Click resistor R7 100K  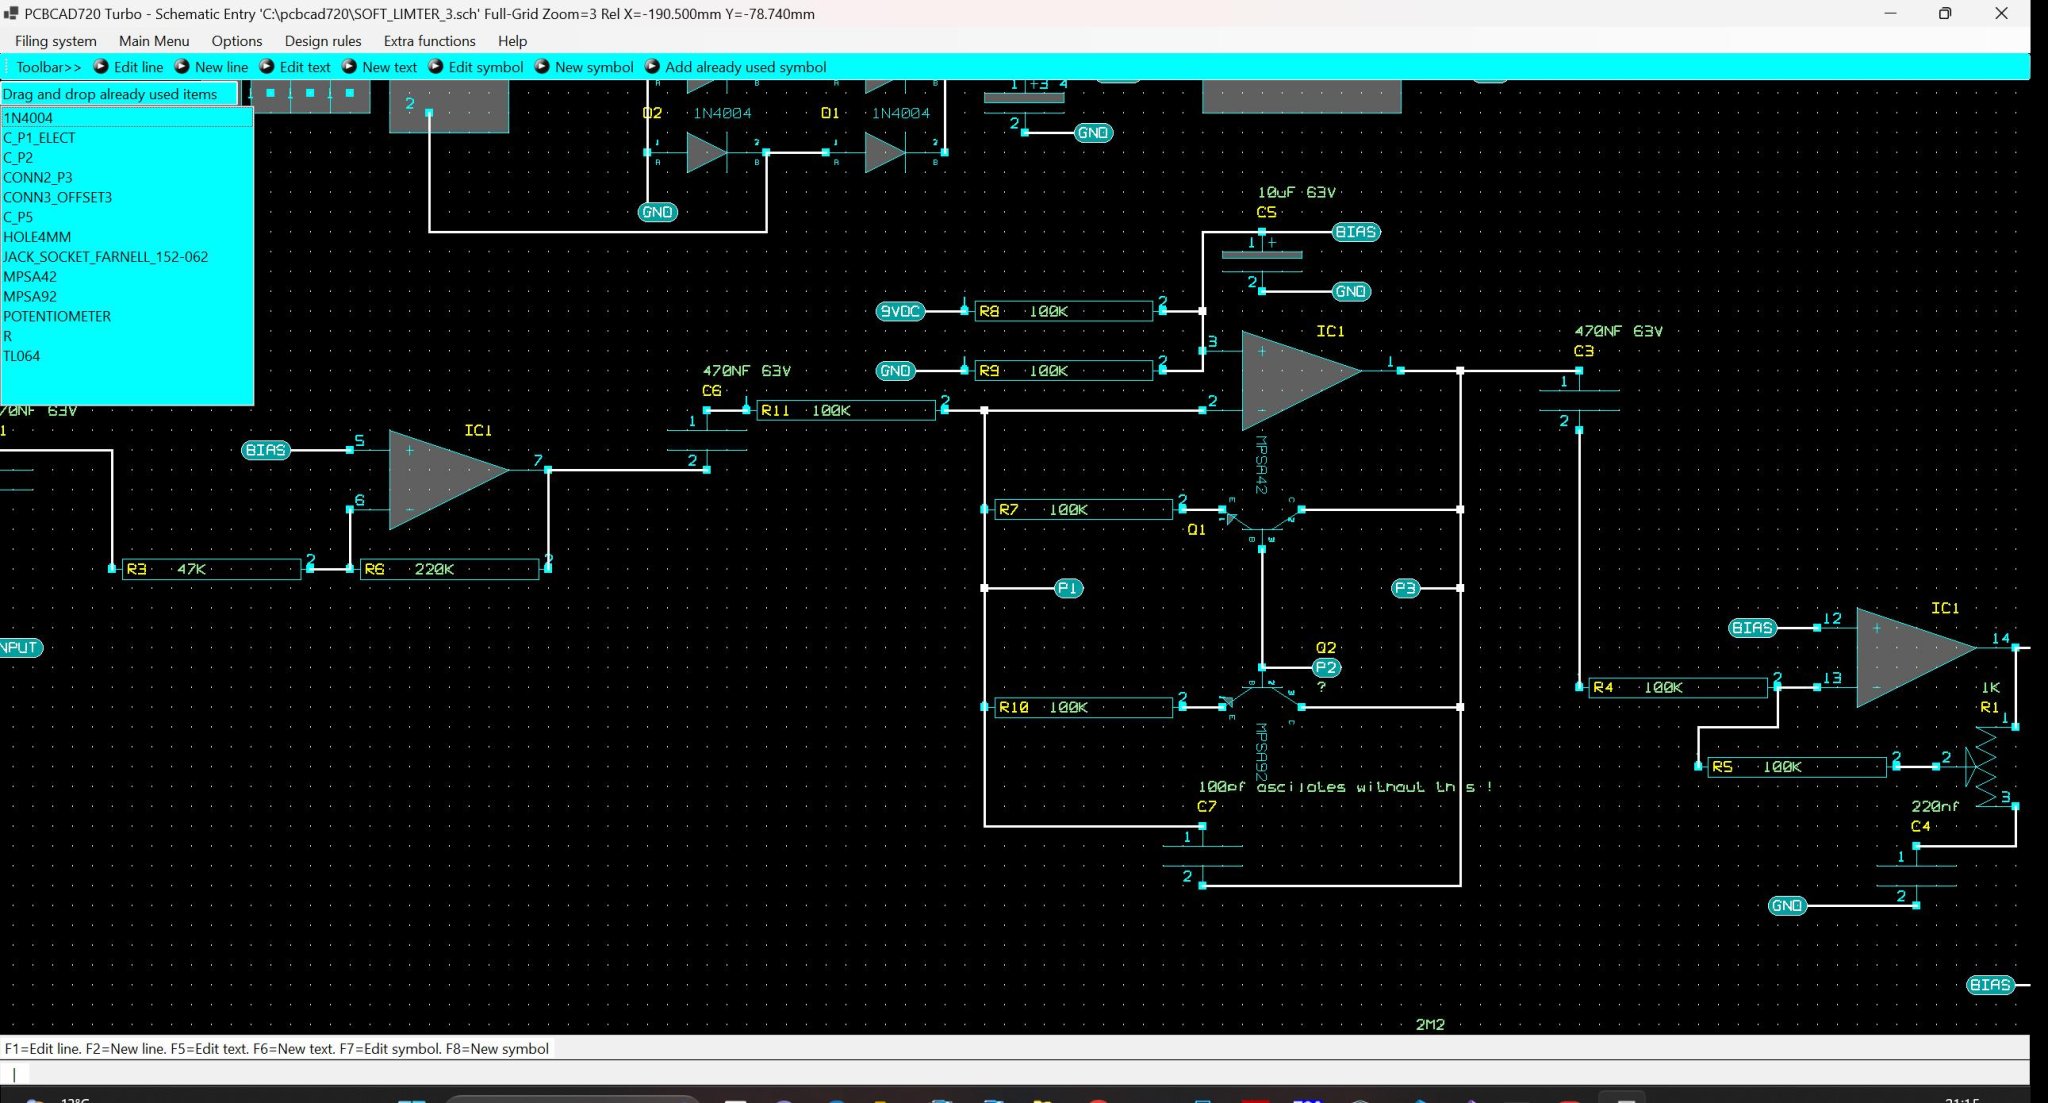pyautogui.click(x=1083, y=510)
